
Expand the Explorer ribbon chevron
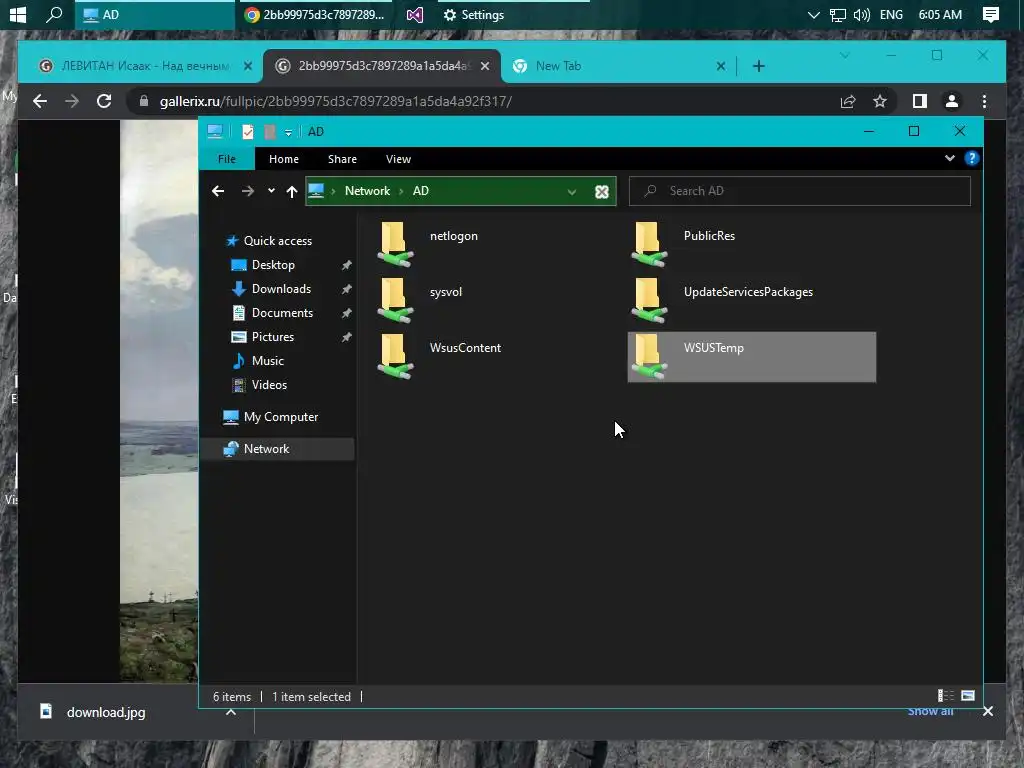[x=950, y=158]
